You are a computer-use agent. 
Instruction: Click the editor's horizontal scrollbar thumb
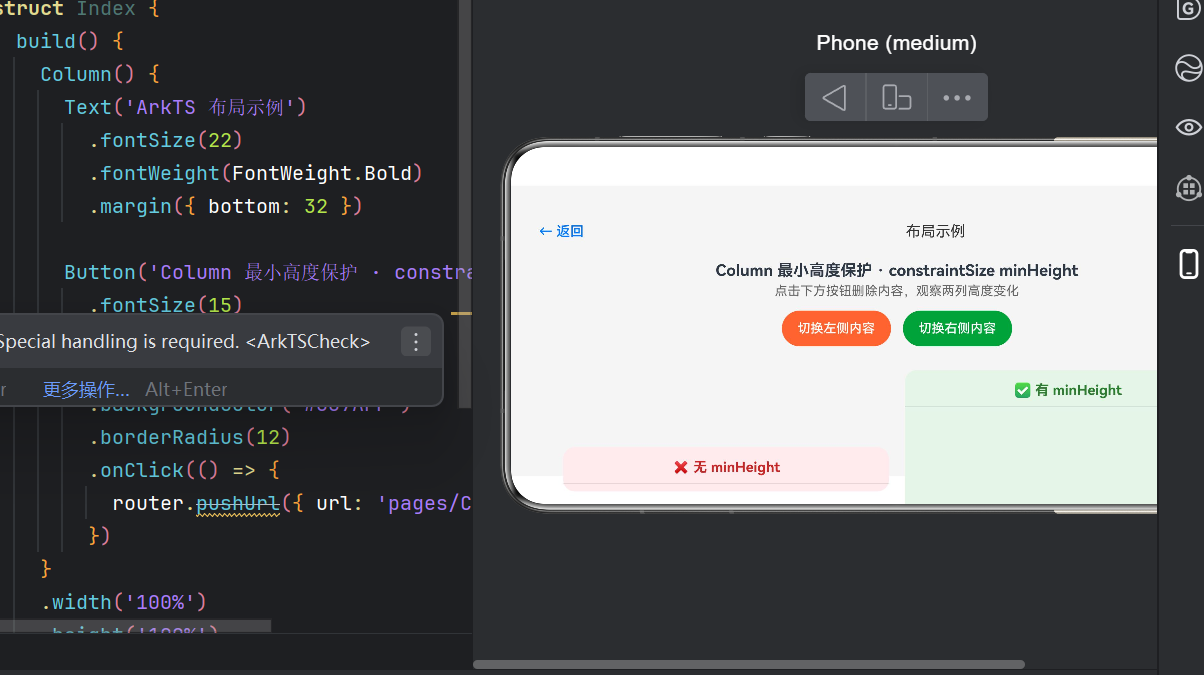[x=135, y=626]
